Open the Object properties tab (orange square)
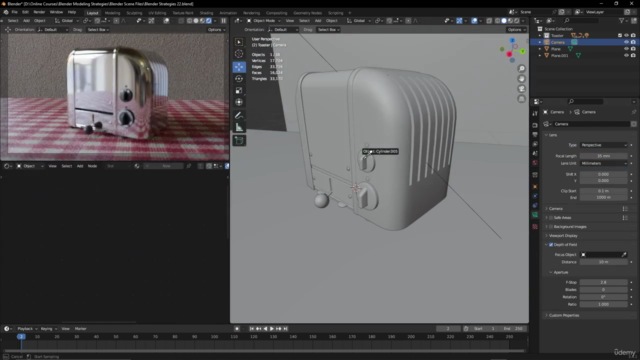Viewport: 640px width, 360px height. pos(535,187)
